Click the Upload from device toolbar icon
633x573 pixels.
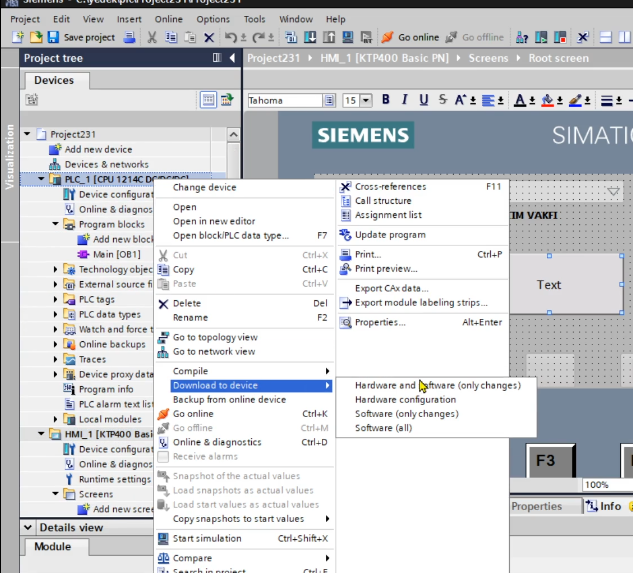(329, 37)
